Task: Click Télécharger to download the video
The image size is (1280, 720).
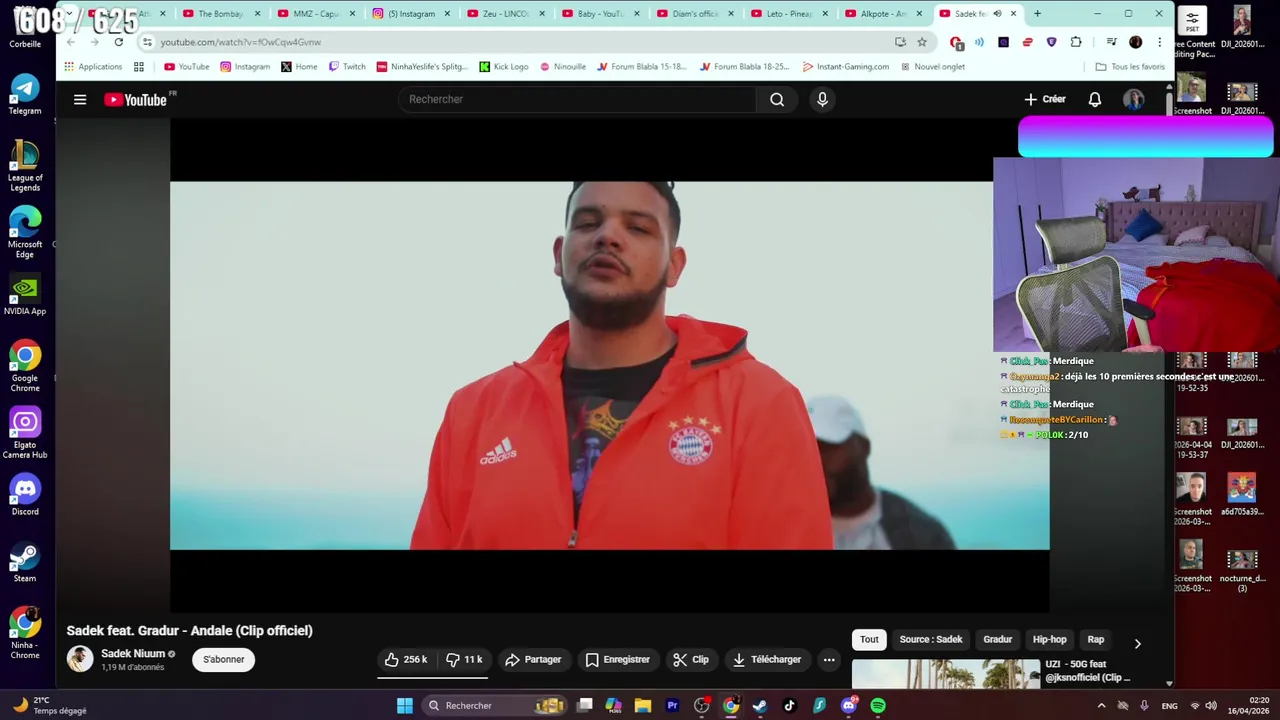Action: click(x=767, y=659)
